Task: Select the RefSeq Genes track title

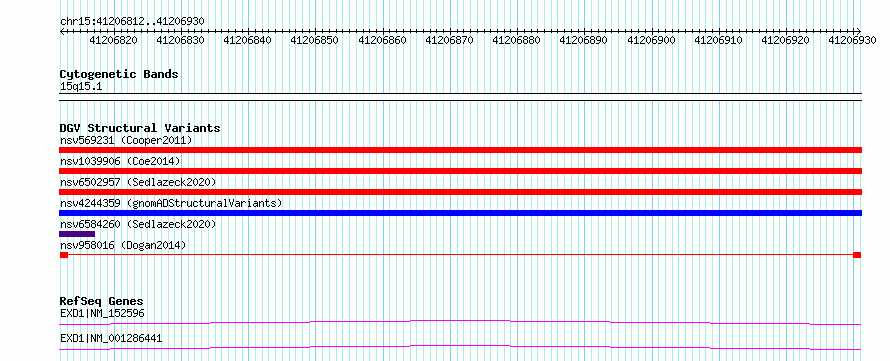Action: click(x=102, y=301)
